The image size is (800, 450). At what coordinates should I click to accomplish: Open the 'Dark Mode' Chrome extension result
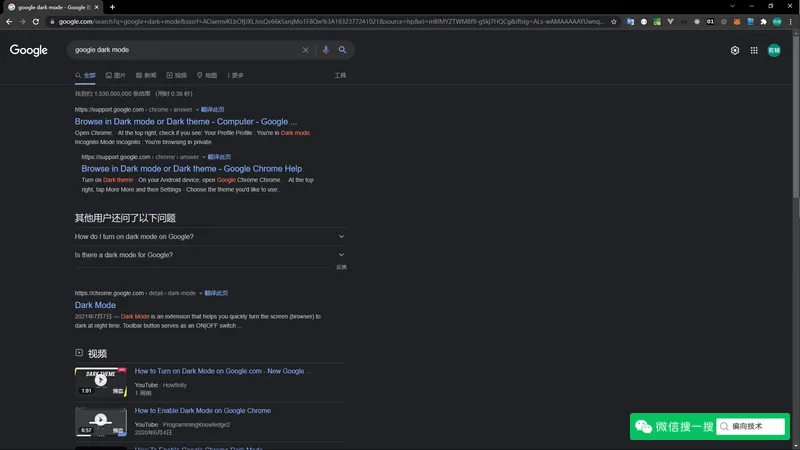pos(95,305)
